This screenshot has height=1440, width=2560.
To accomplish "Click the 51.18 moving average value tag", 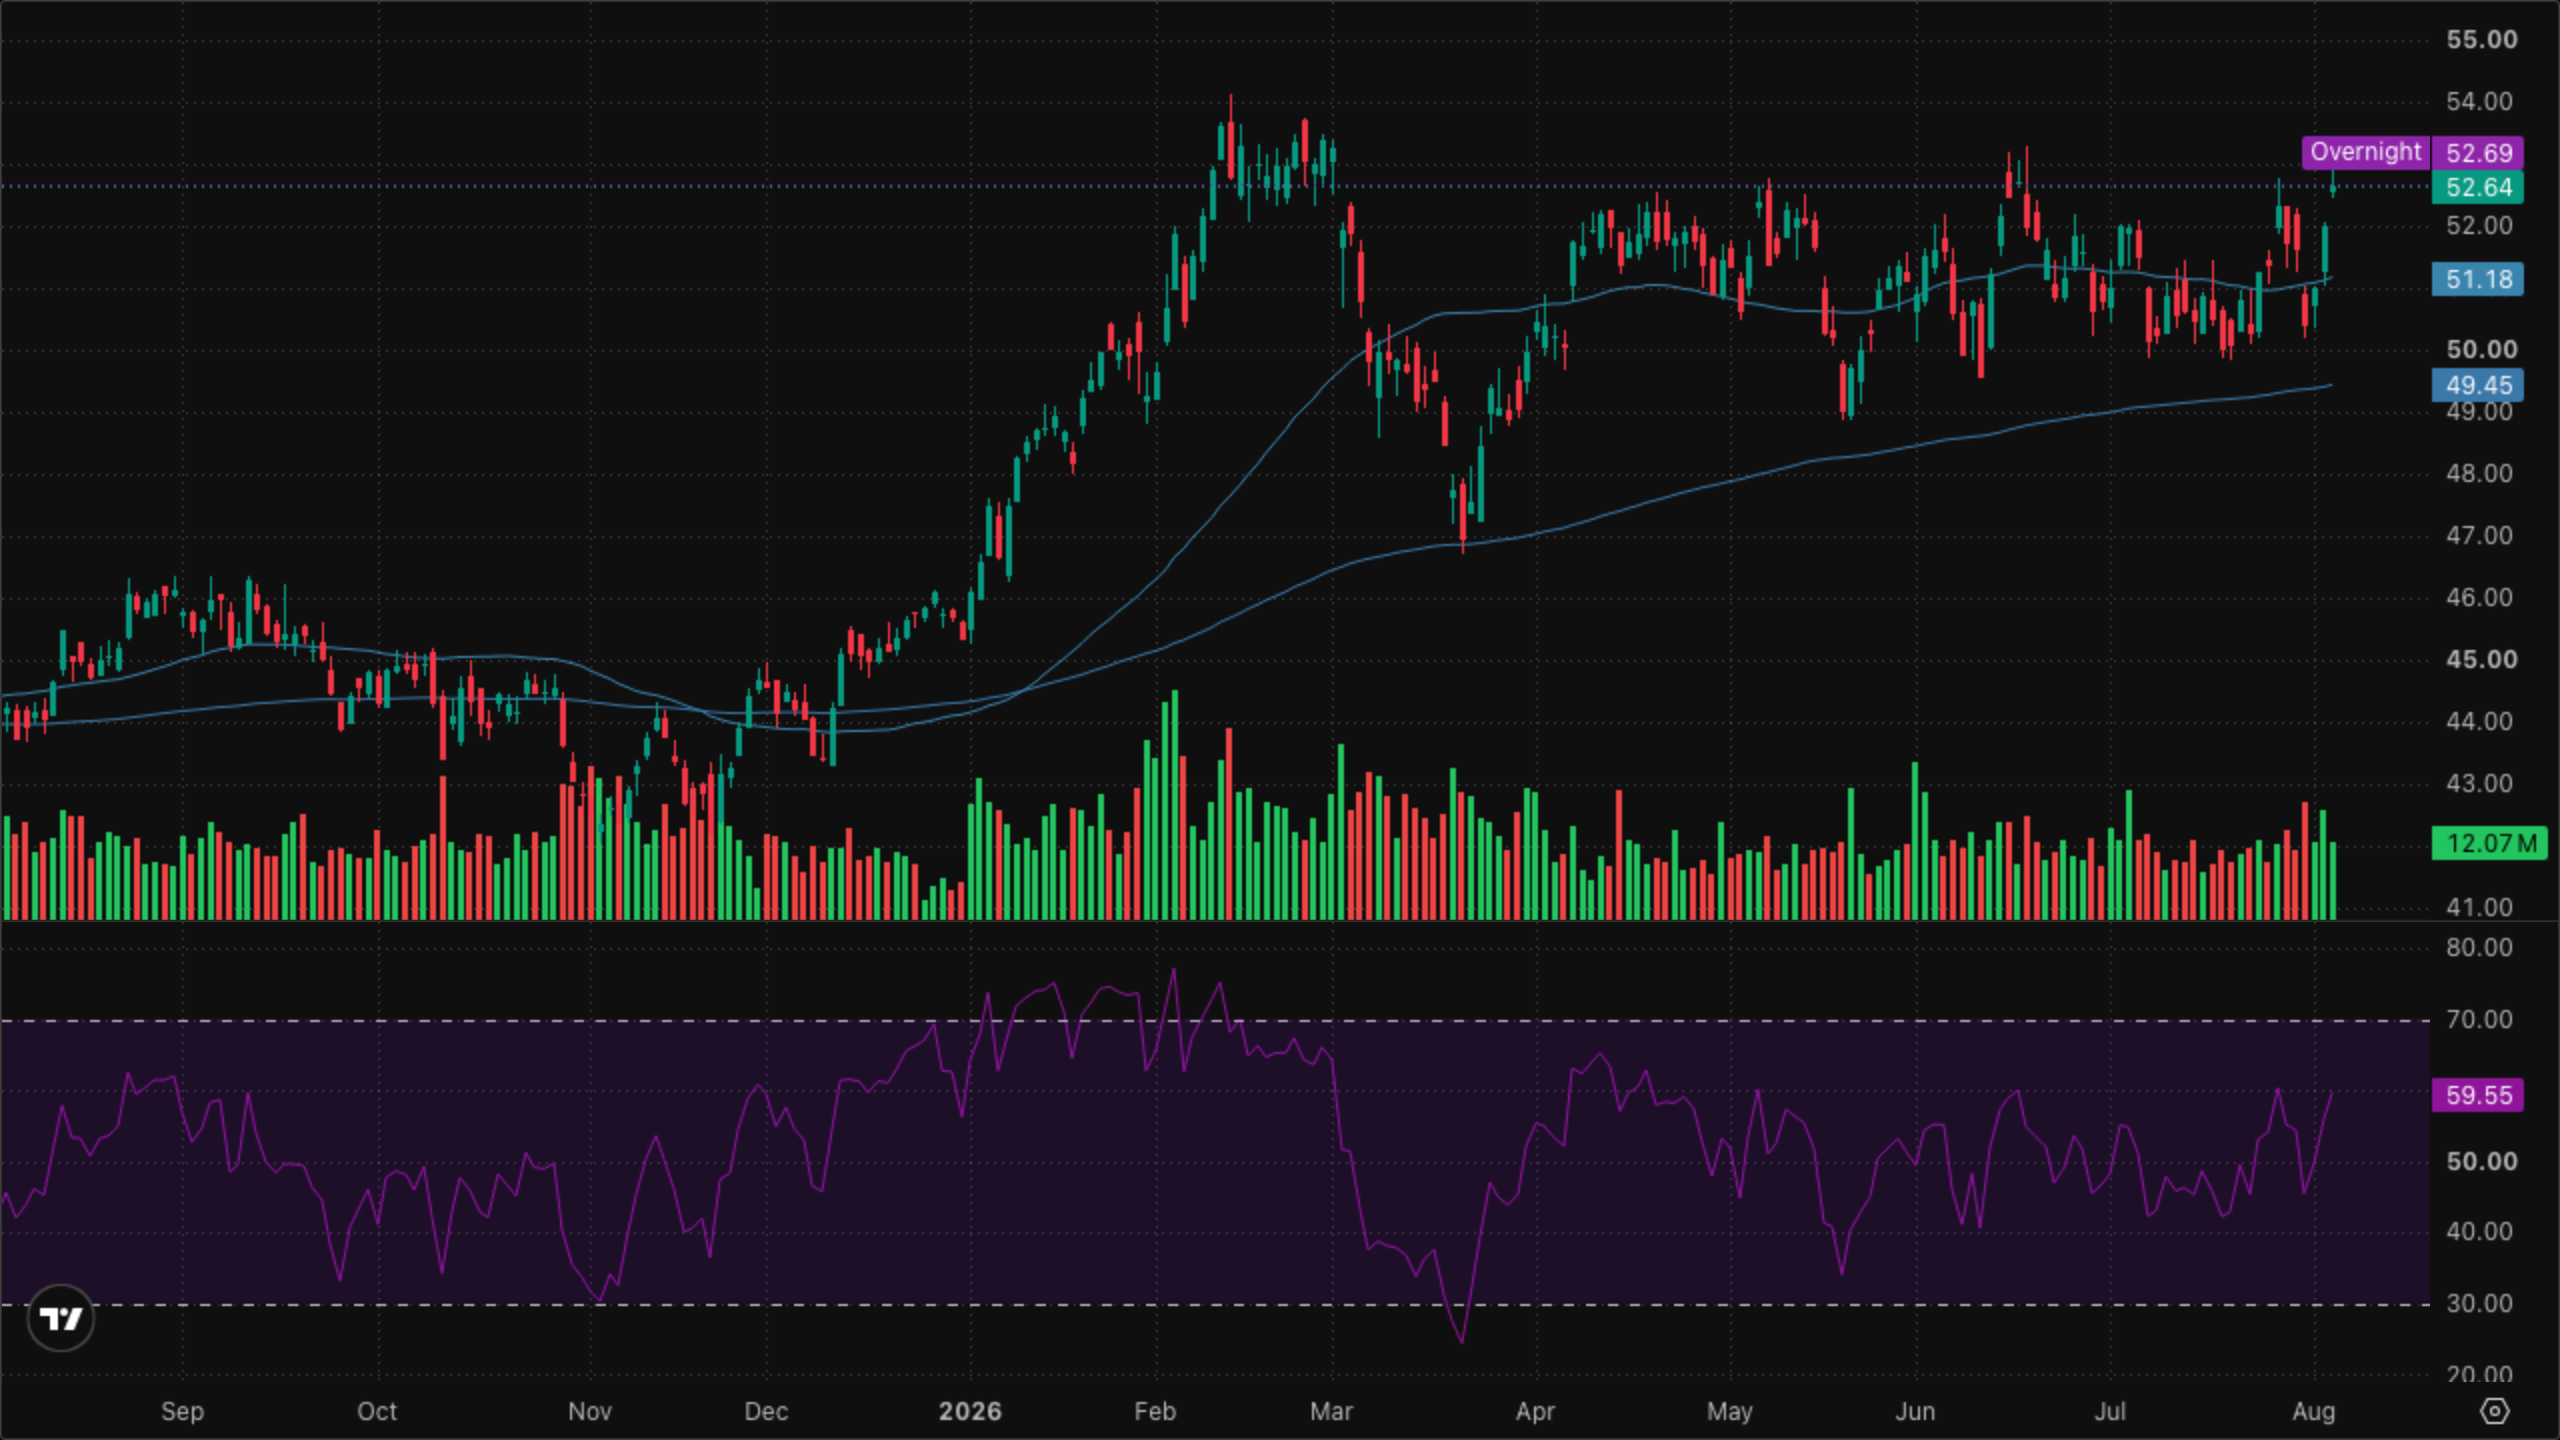I will [2479, 279].
